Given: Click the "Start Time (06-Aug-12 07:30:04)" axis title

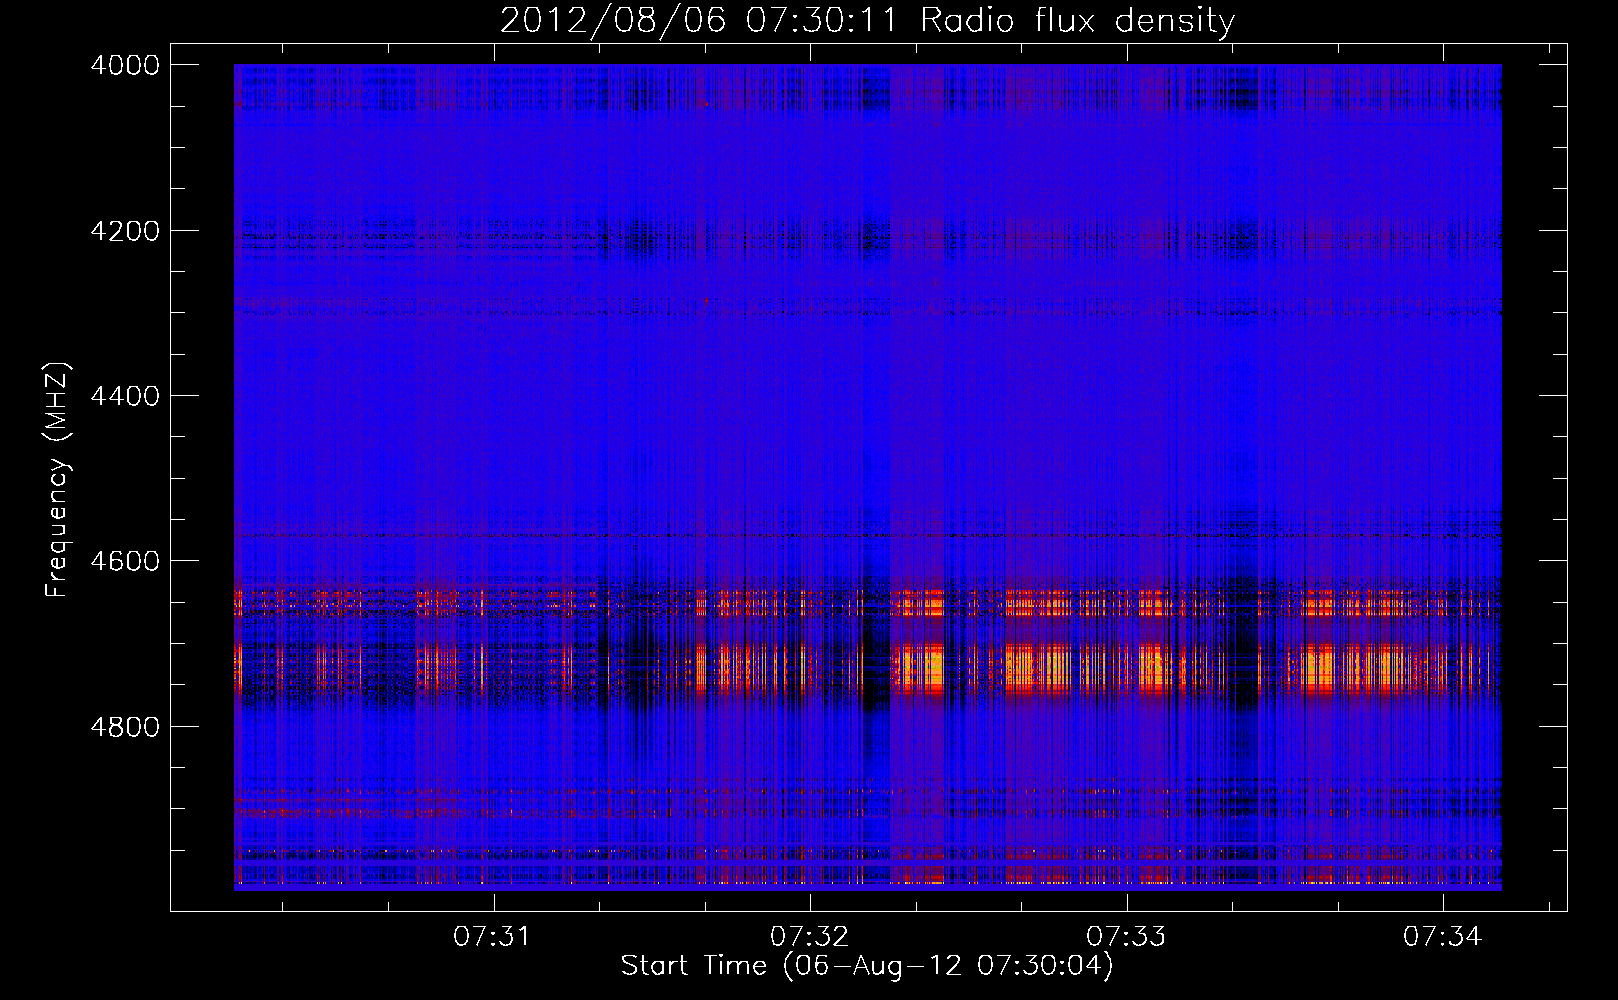Looking at the screenshot, I should pyautogui.click(x=867, y=966).
